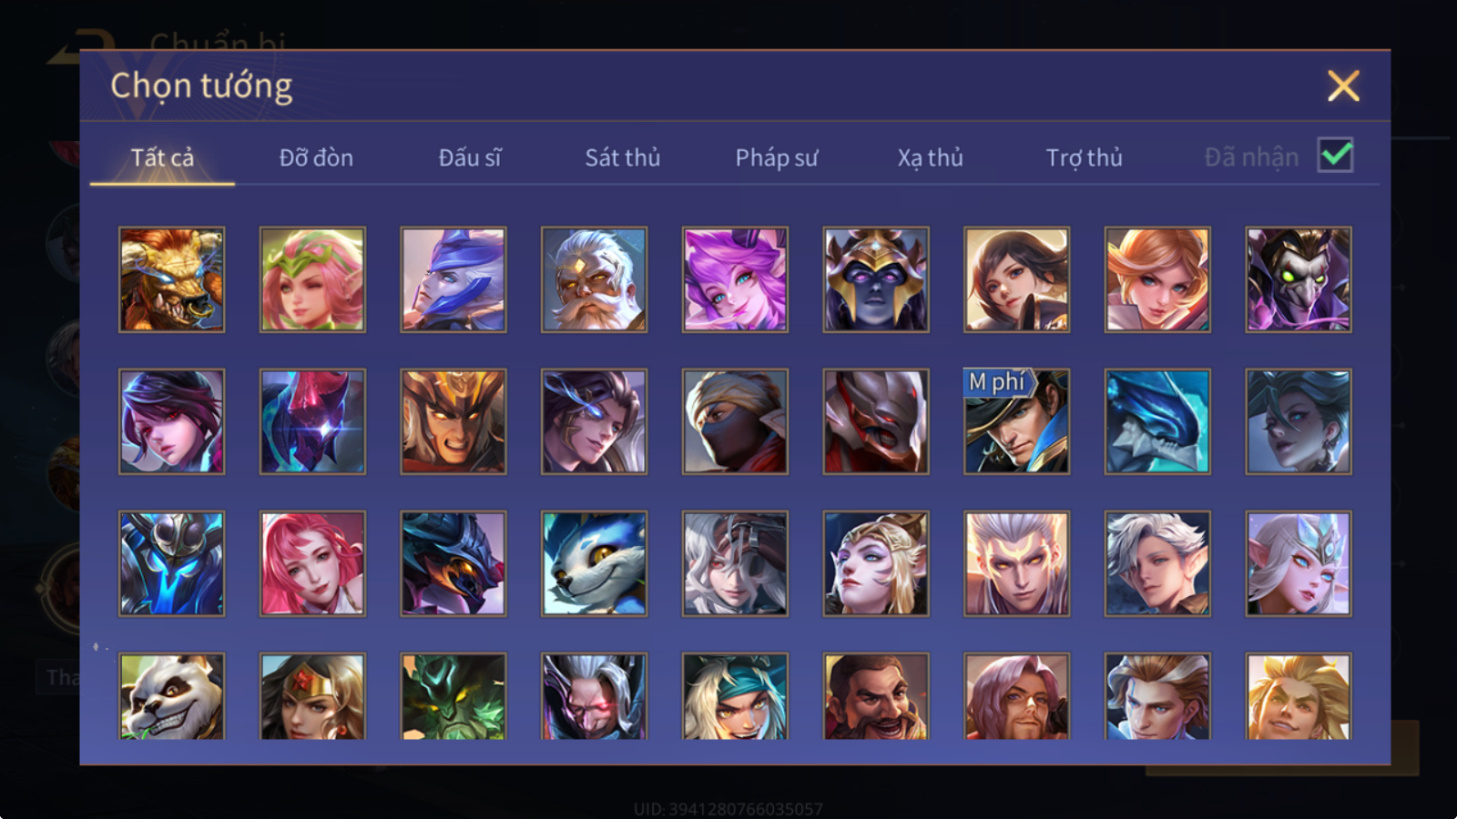Go to the 'Đấu sĩ' tab
Screen dimensions: 1457x819
pos(469,158)
